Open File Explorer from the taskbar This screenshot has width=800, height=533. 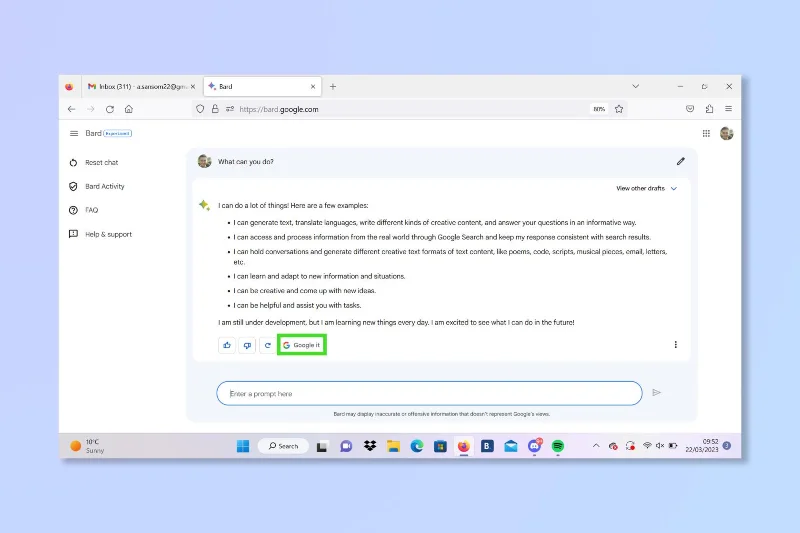point(393,446)
